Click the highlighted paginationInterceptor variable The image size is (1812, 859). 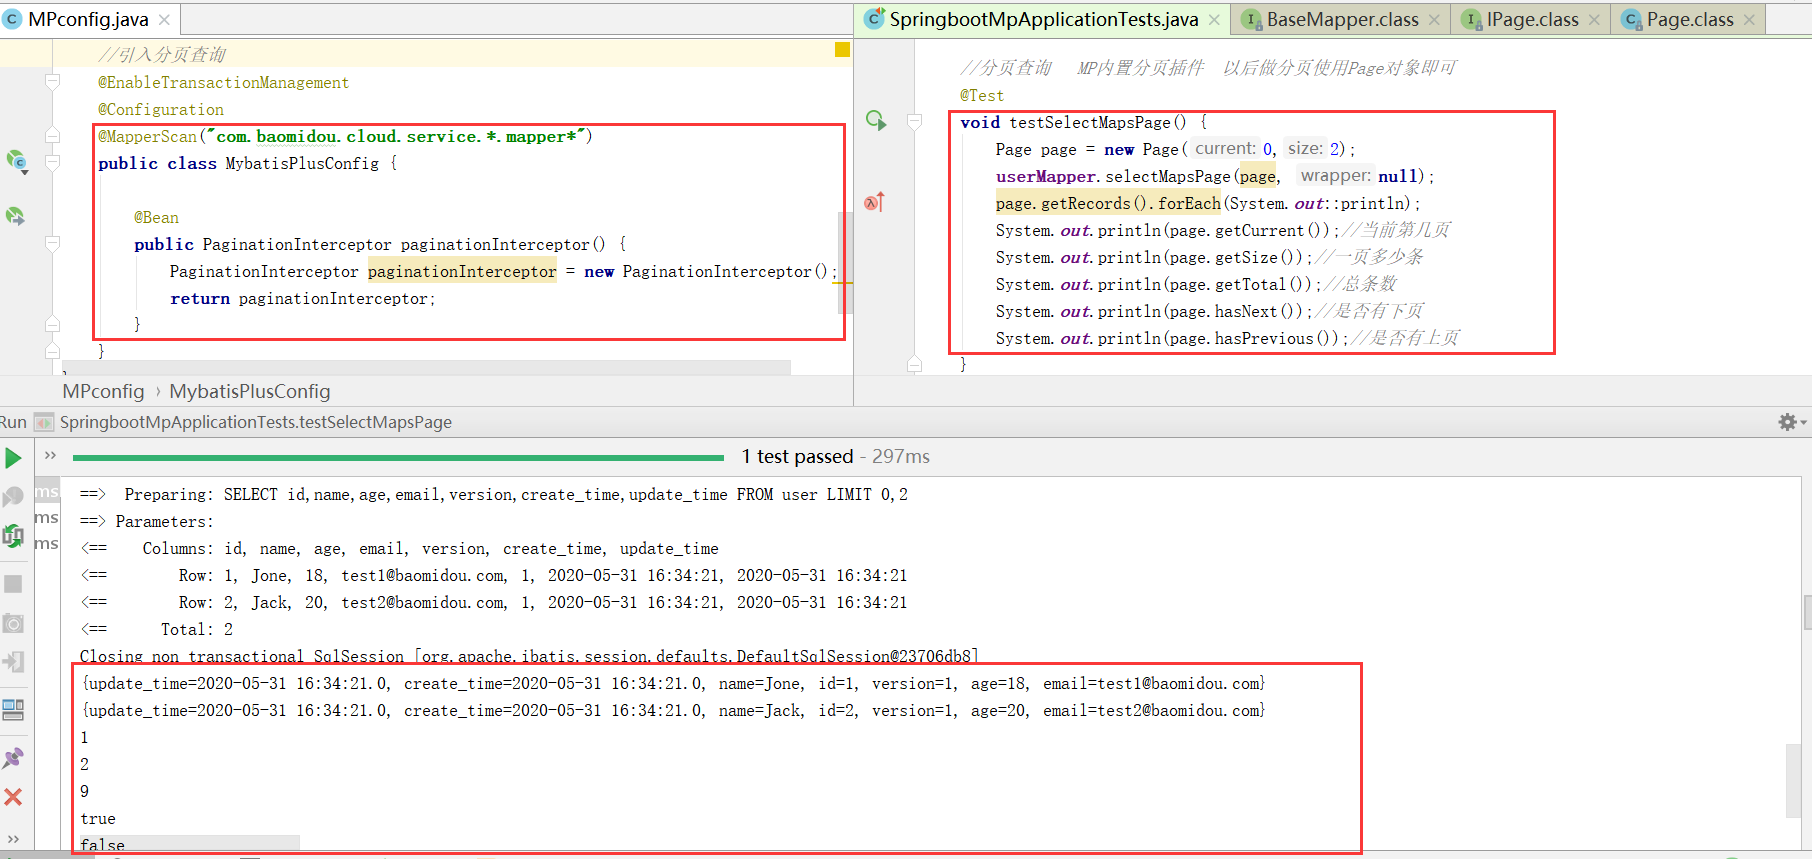point(462,271)
